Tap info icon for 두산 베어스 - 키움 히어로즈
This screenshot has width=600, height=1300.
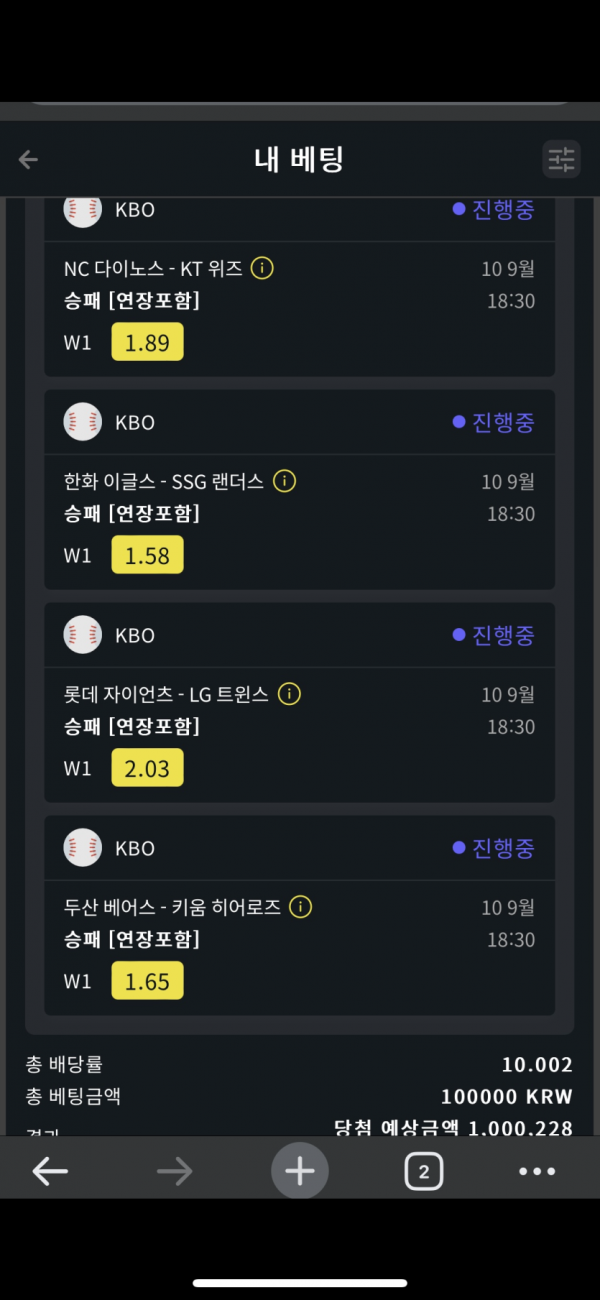point(300,907)
